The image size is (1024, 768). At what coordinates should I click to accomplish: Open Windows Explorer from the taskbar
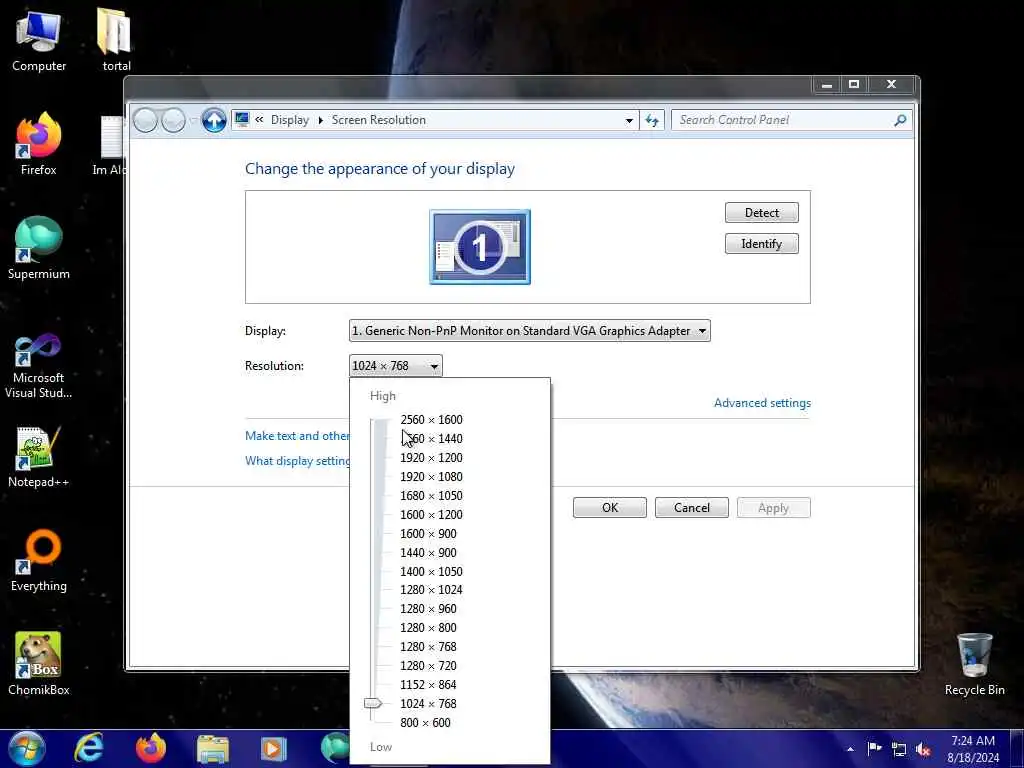click(x=213, y=750)
